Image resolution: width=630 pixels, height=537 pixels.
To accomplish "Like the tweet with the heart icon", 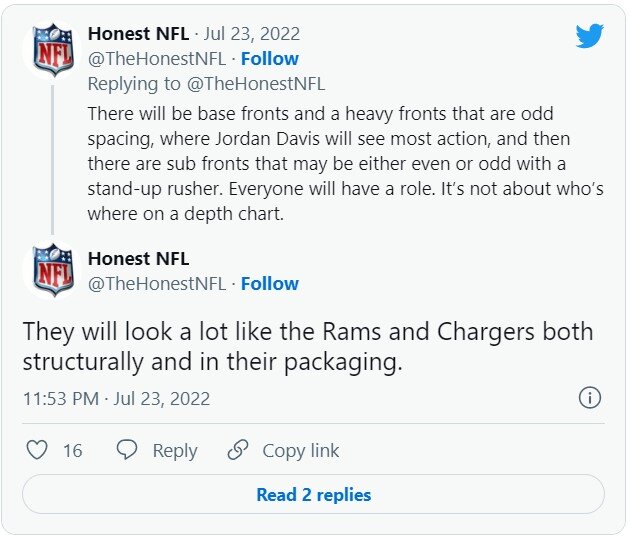I will click(x=37, y=450).
